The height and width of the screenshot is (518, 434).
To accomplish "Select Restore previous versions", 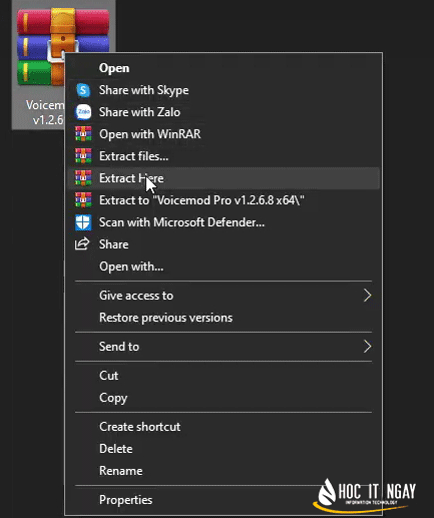I will 223,317.
